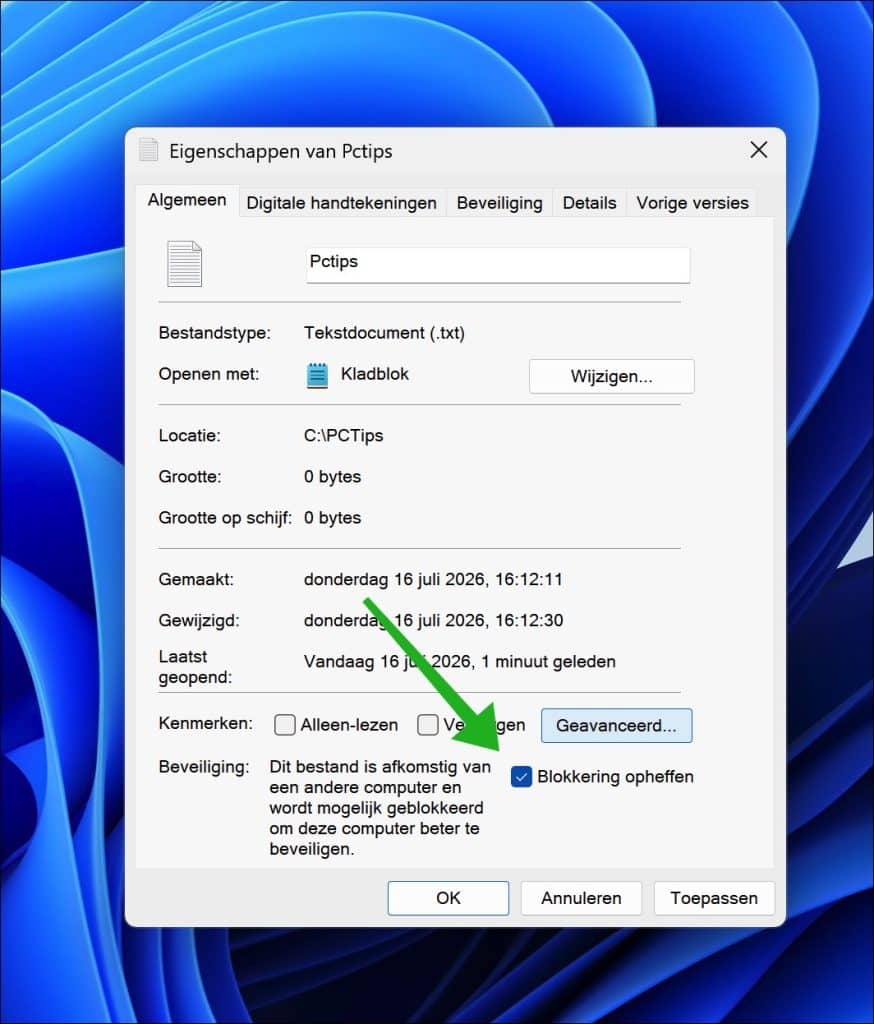The width and height of the screenshot is (874, 1024).
Task: Click the '1 minuut geleden' last opened value
Action: coord(459,662)
